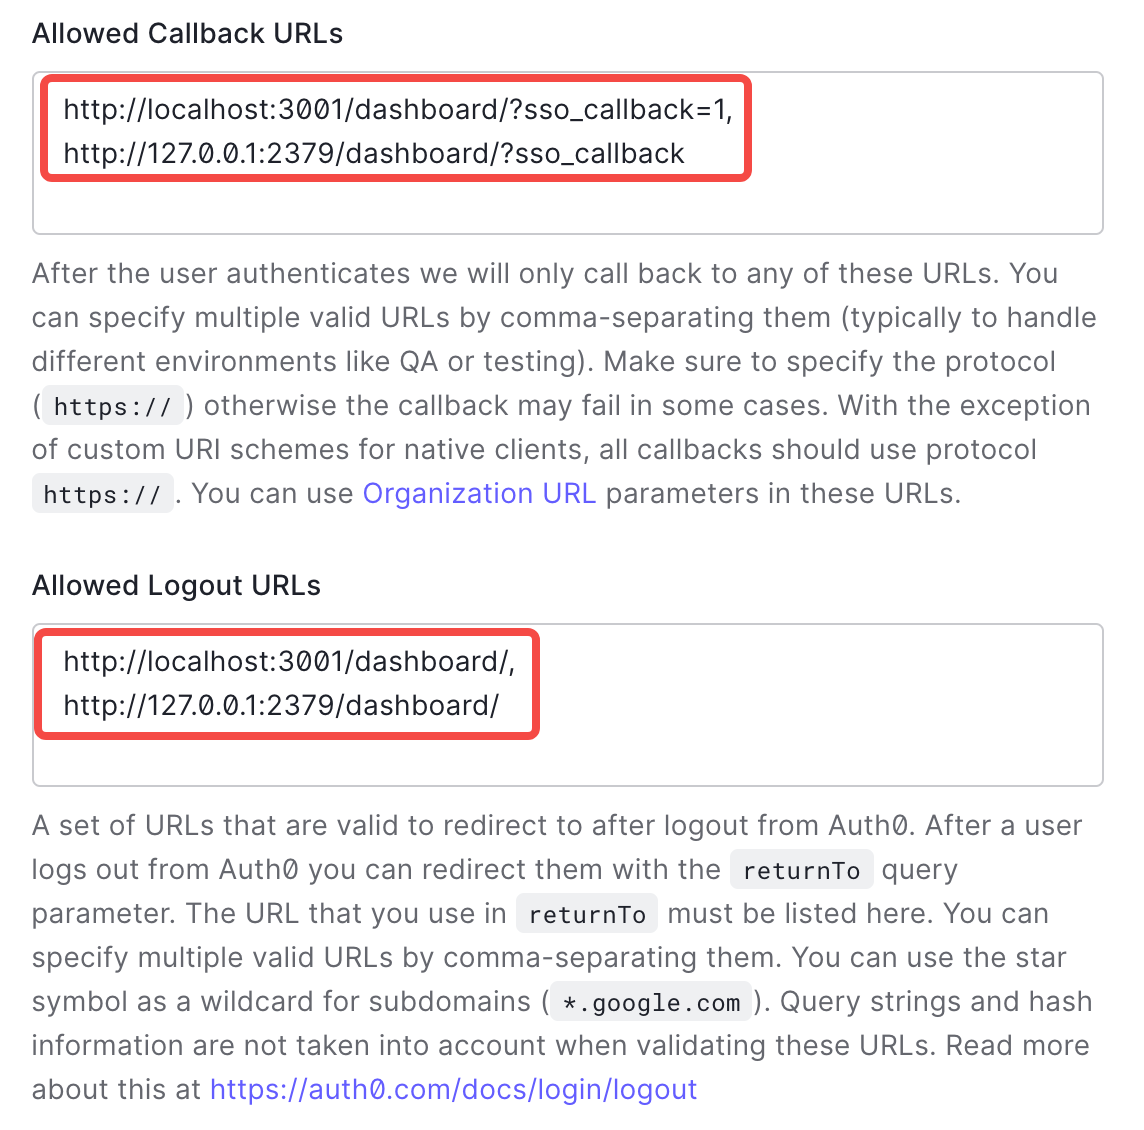The width and height of the screenshot is (1144, 1130).
Task: Click the Organization URL link
Action: [479, 494]
